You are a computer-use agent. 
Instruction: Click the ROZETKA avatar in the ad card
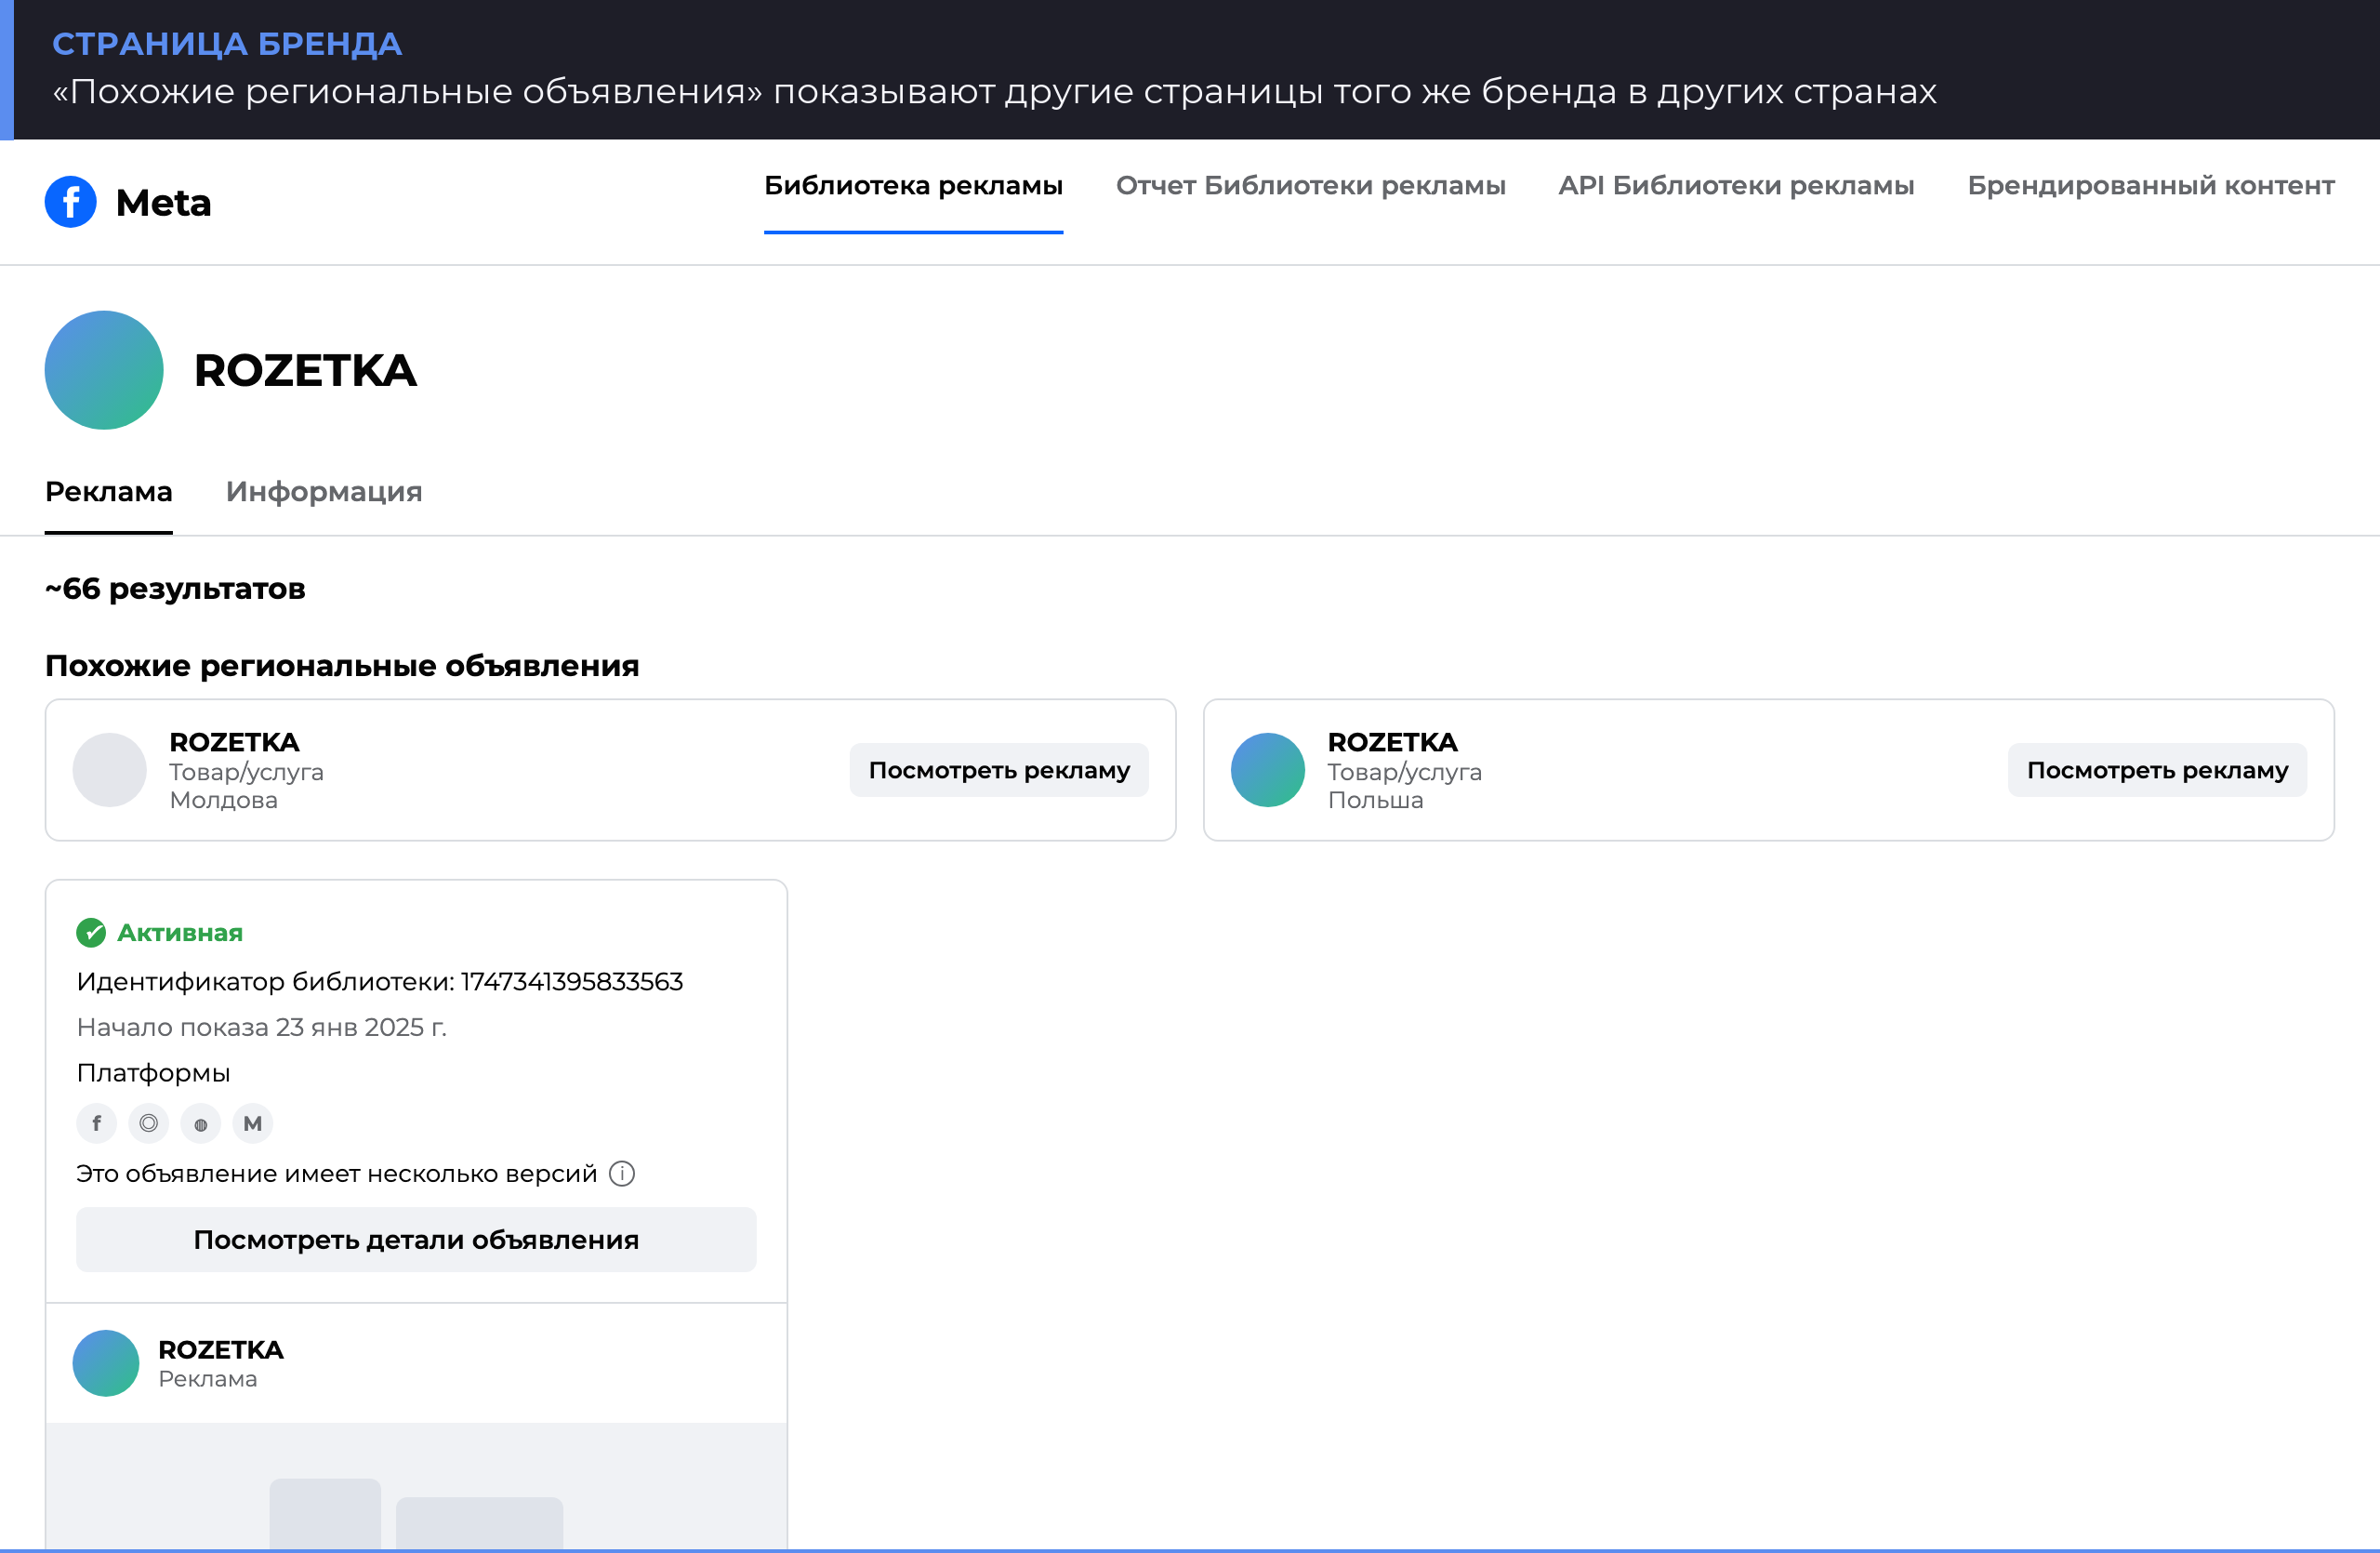tap(106, 1363)
